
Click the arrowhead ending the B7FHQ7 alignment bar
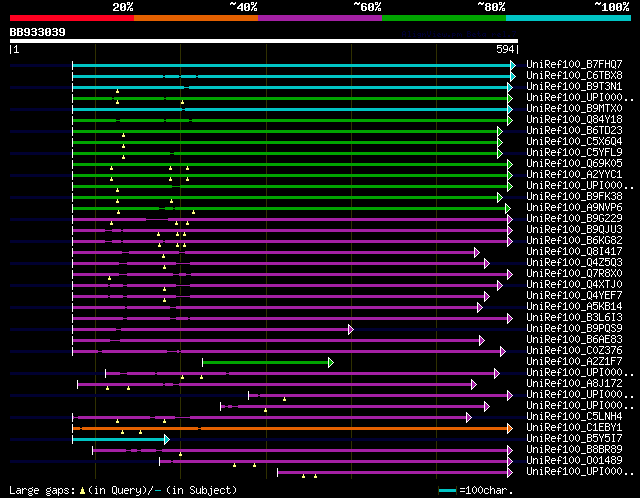tap(513, 65)
